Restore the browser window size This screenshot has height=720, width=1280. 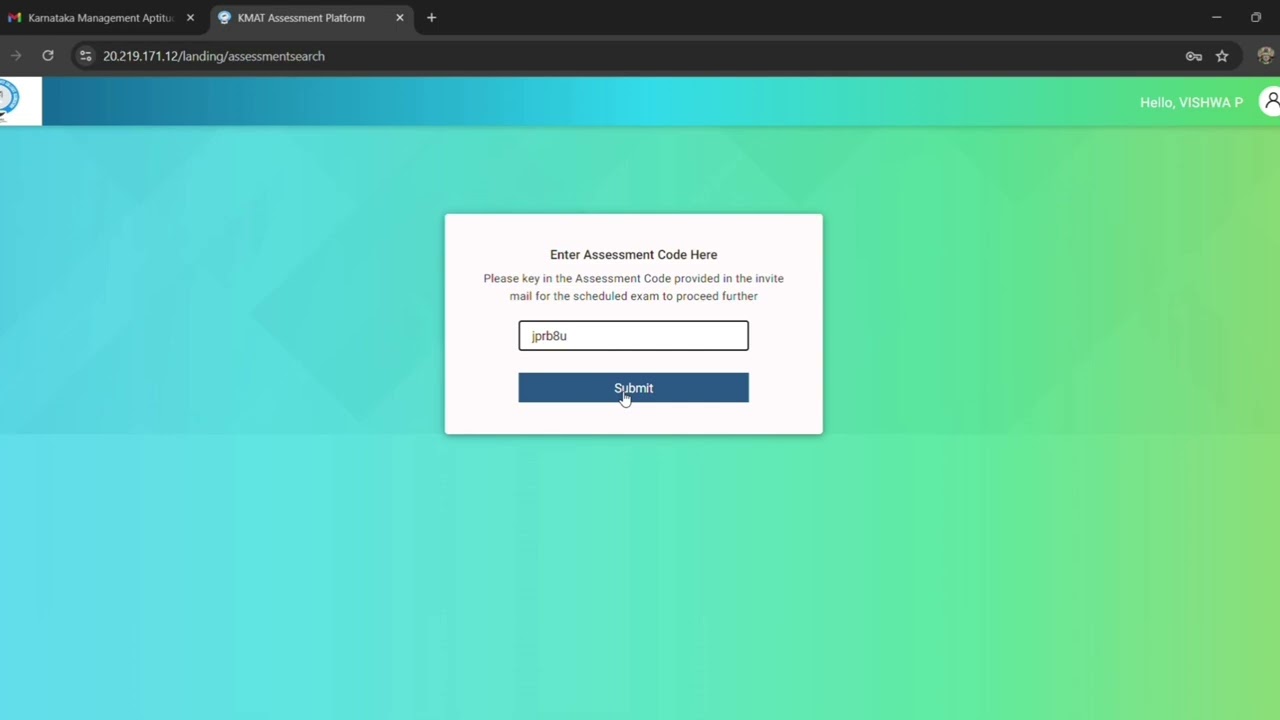point(1256,17)
